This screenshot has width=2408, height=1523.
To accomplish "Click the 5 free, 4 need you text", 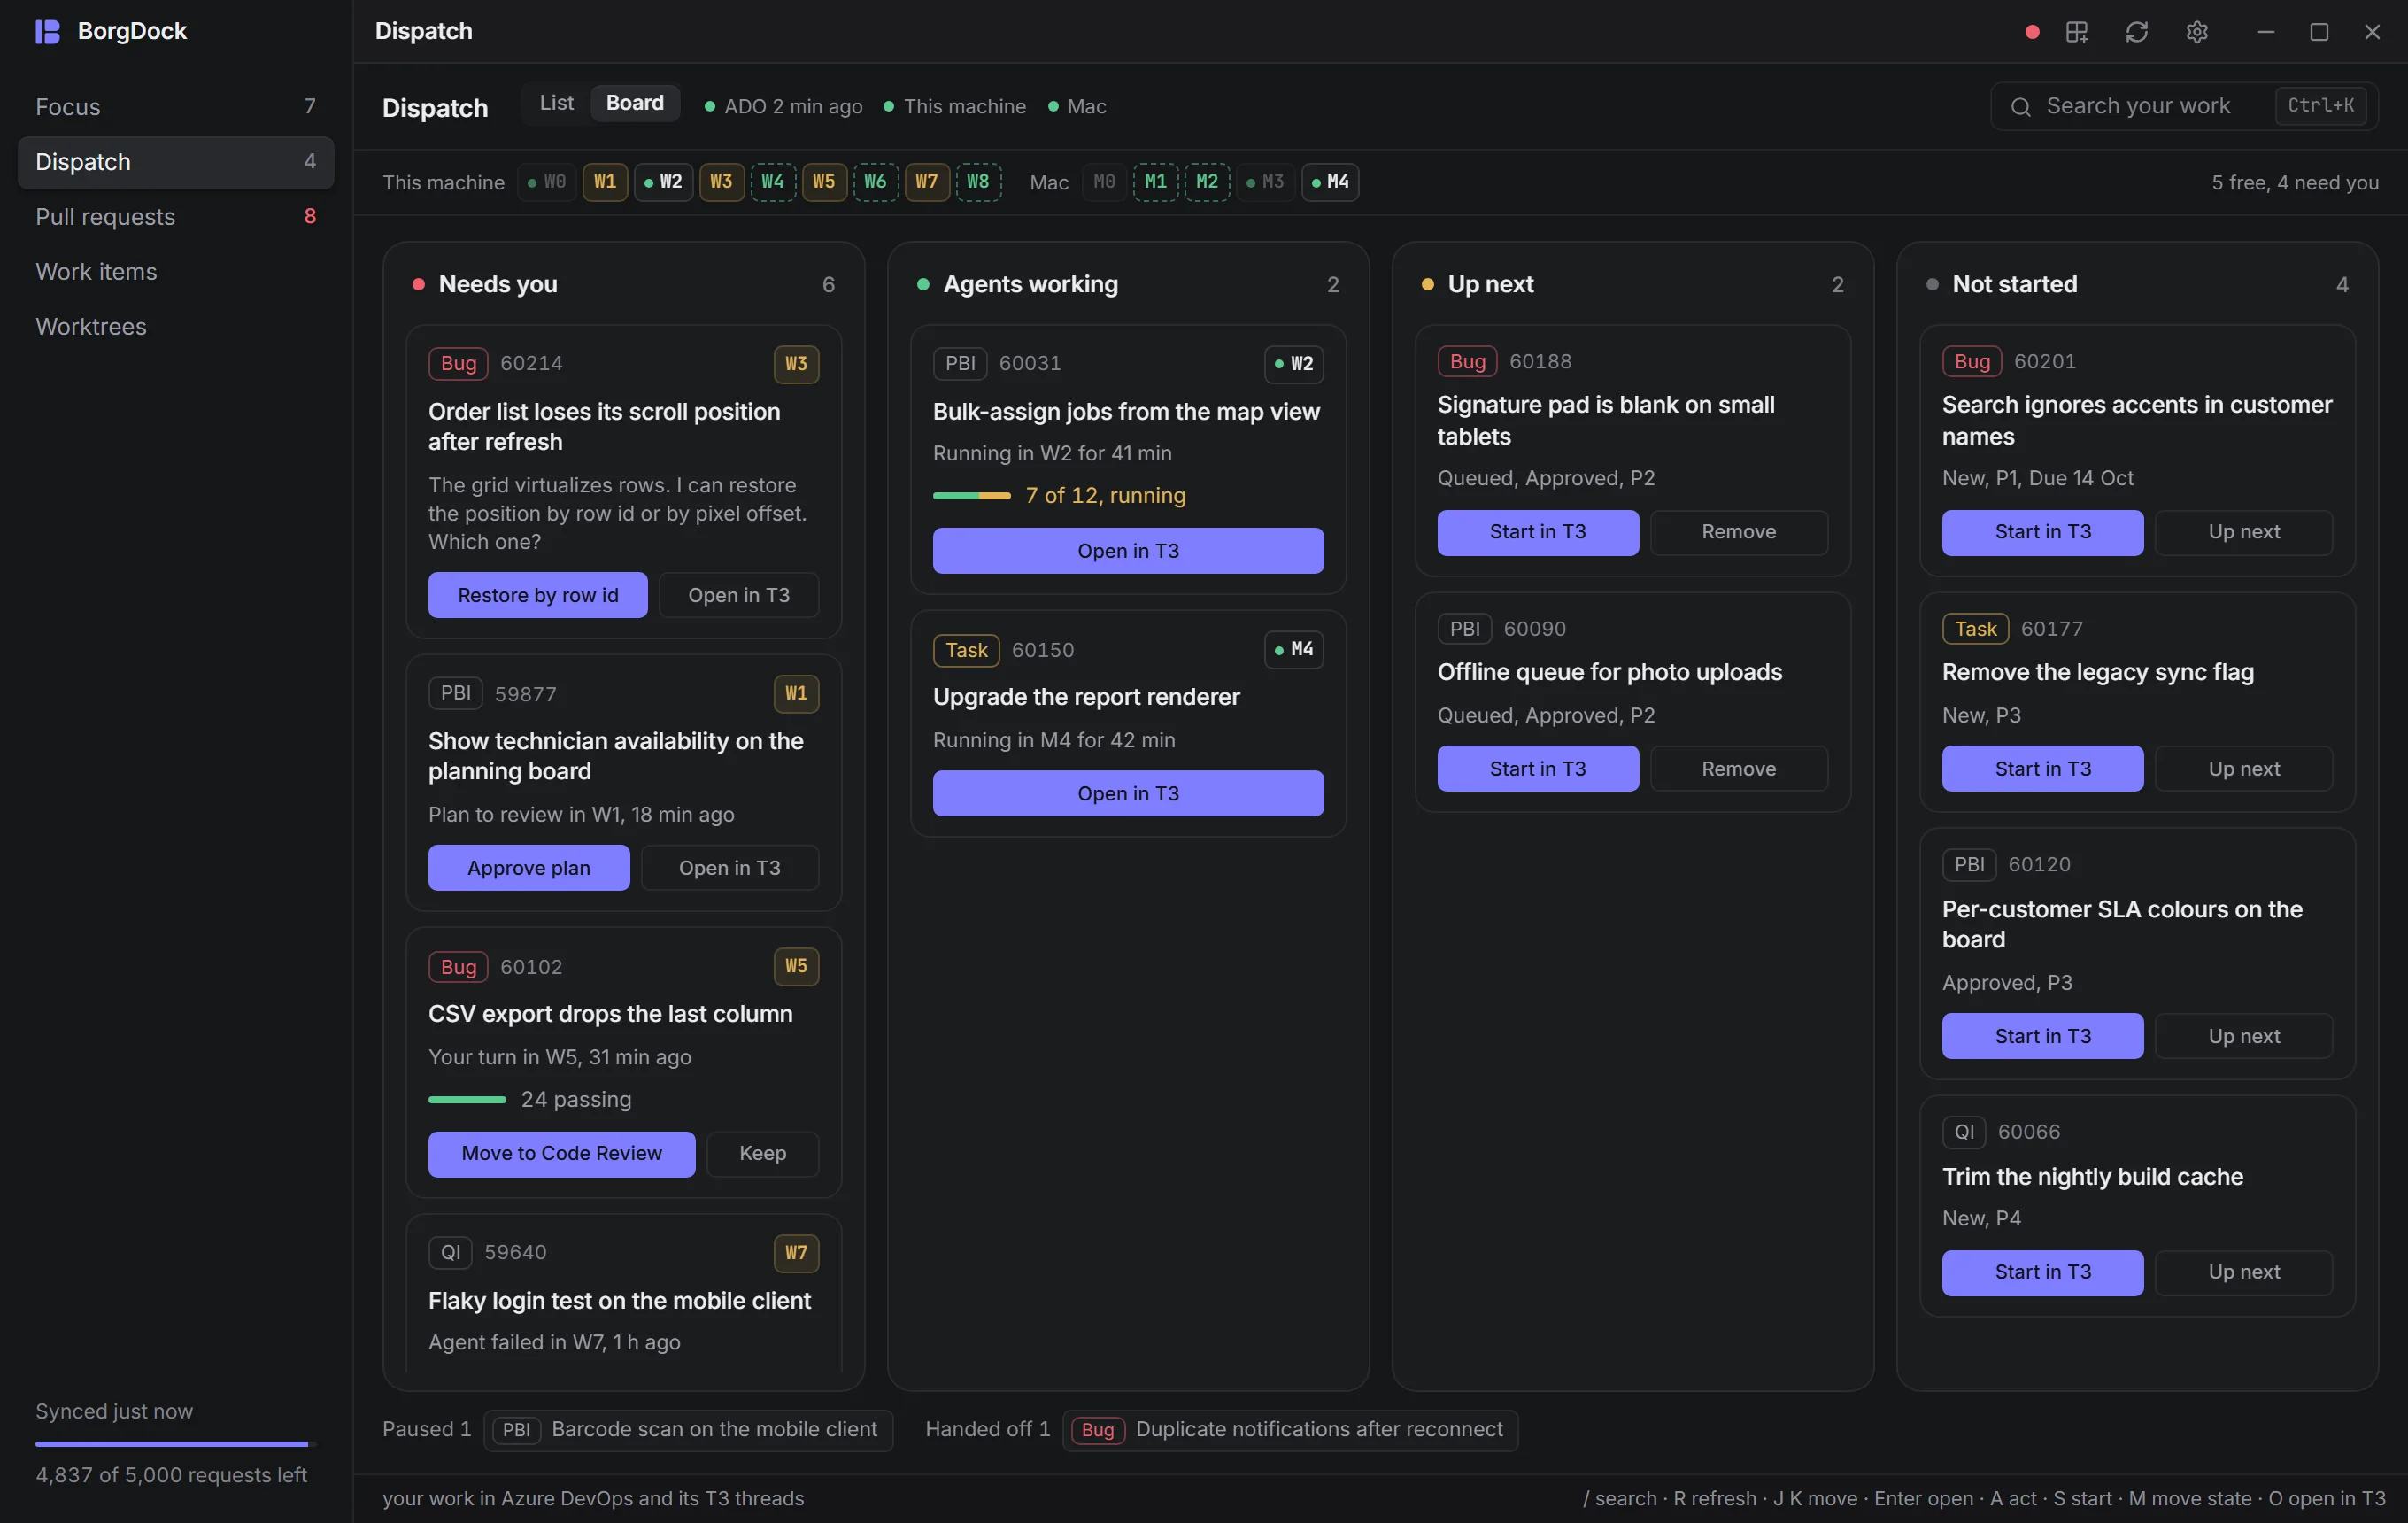I will click(x=2295, y=183).
